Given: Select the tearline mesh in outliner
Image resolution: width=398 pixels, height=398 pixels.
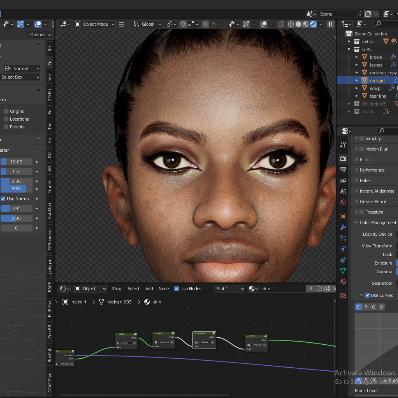Looking at the screenshot, I should click(378, 96).
